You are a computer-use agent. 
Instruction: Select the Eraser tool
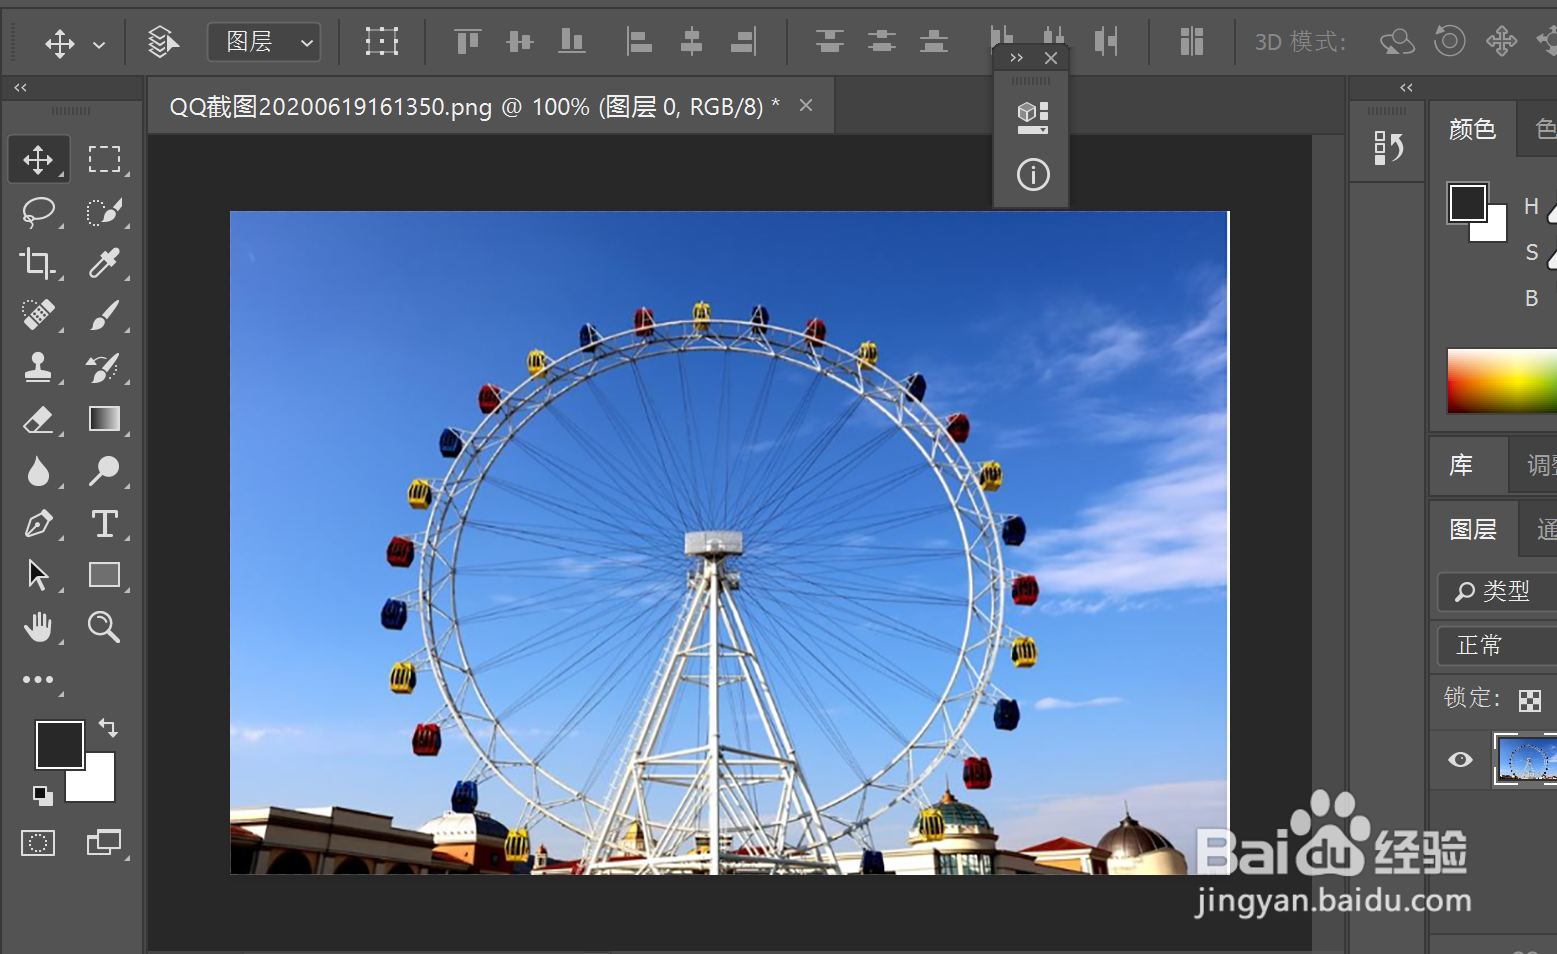tap(38, 420)
